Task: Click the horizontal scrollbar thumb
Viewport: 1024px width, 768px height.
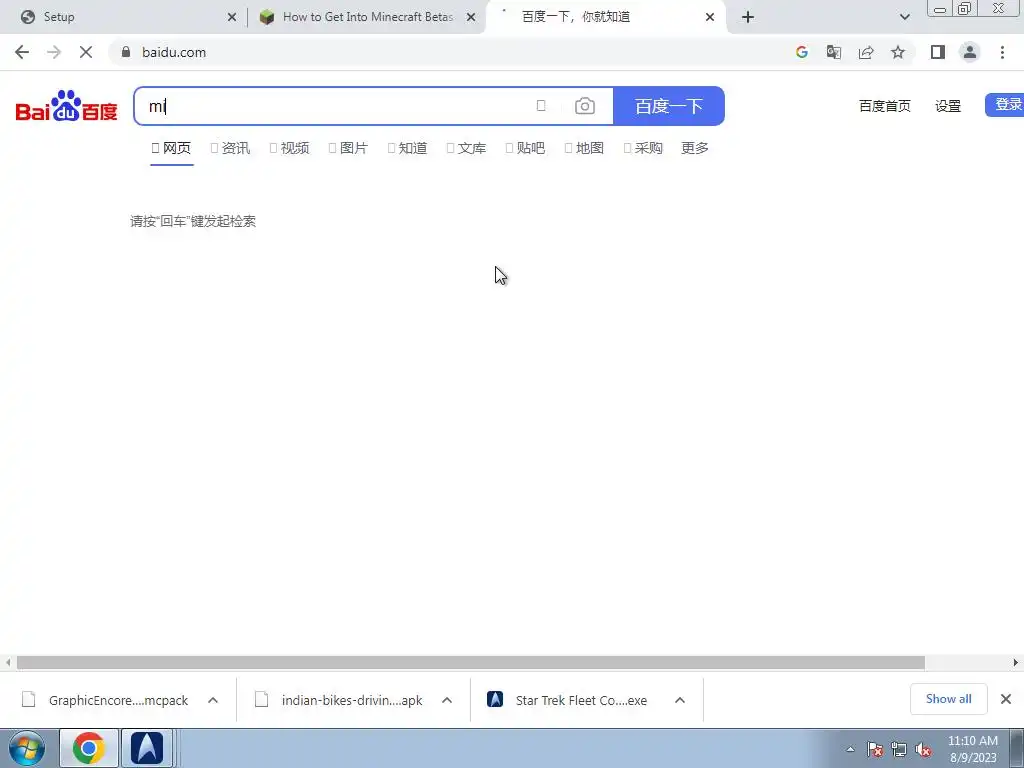Action: coord(471,663)
